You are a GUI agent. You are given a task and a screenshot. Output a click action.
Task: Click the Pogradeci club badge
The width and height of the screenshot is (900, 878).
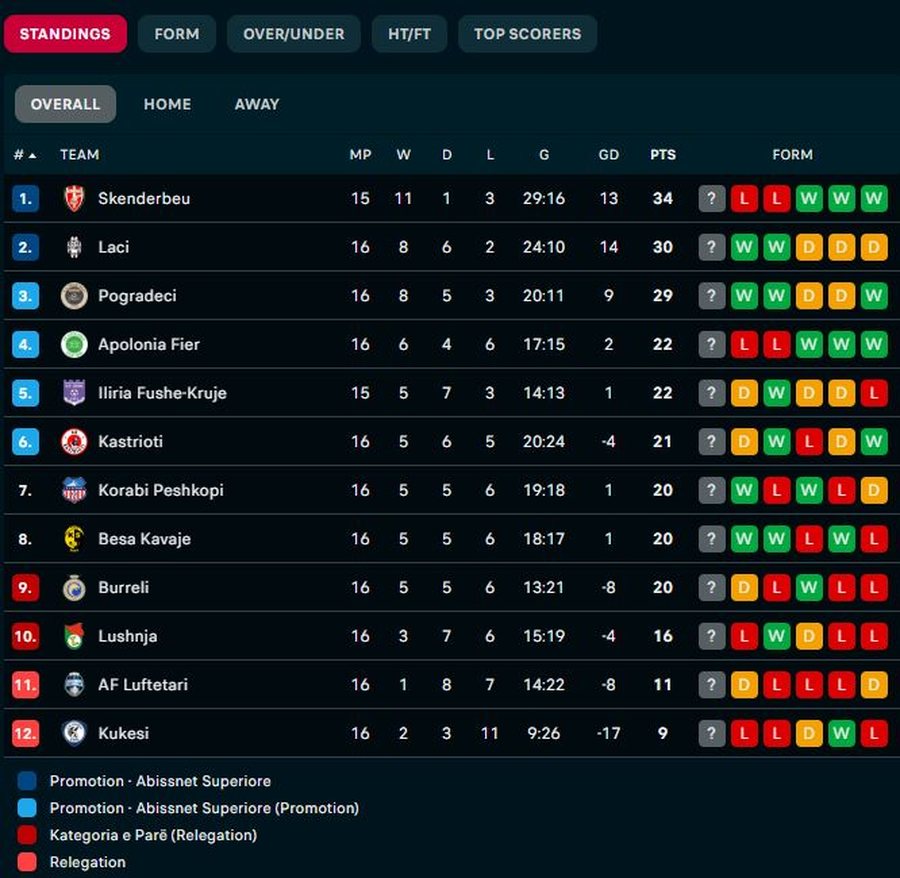[x=74, y=296]
